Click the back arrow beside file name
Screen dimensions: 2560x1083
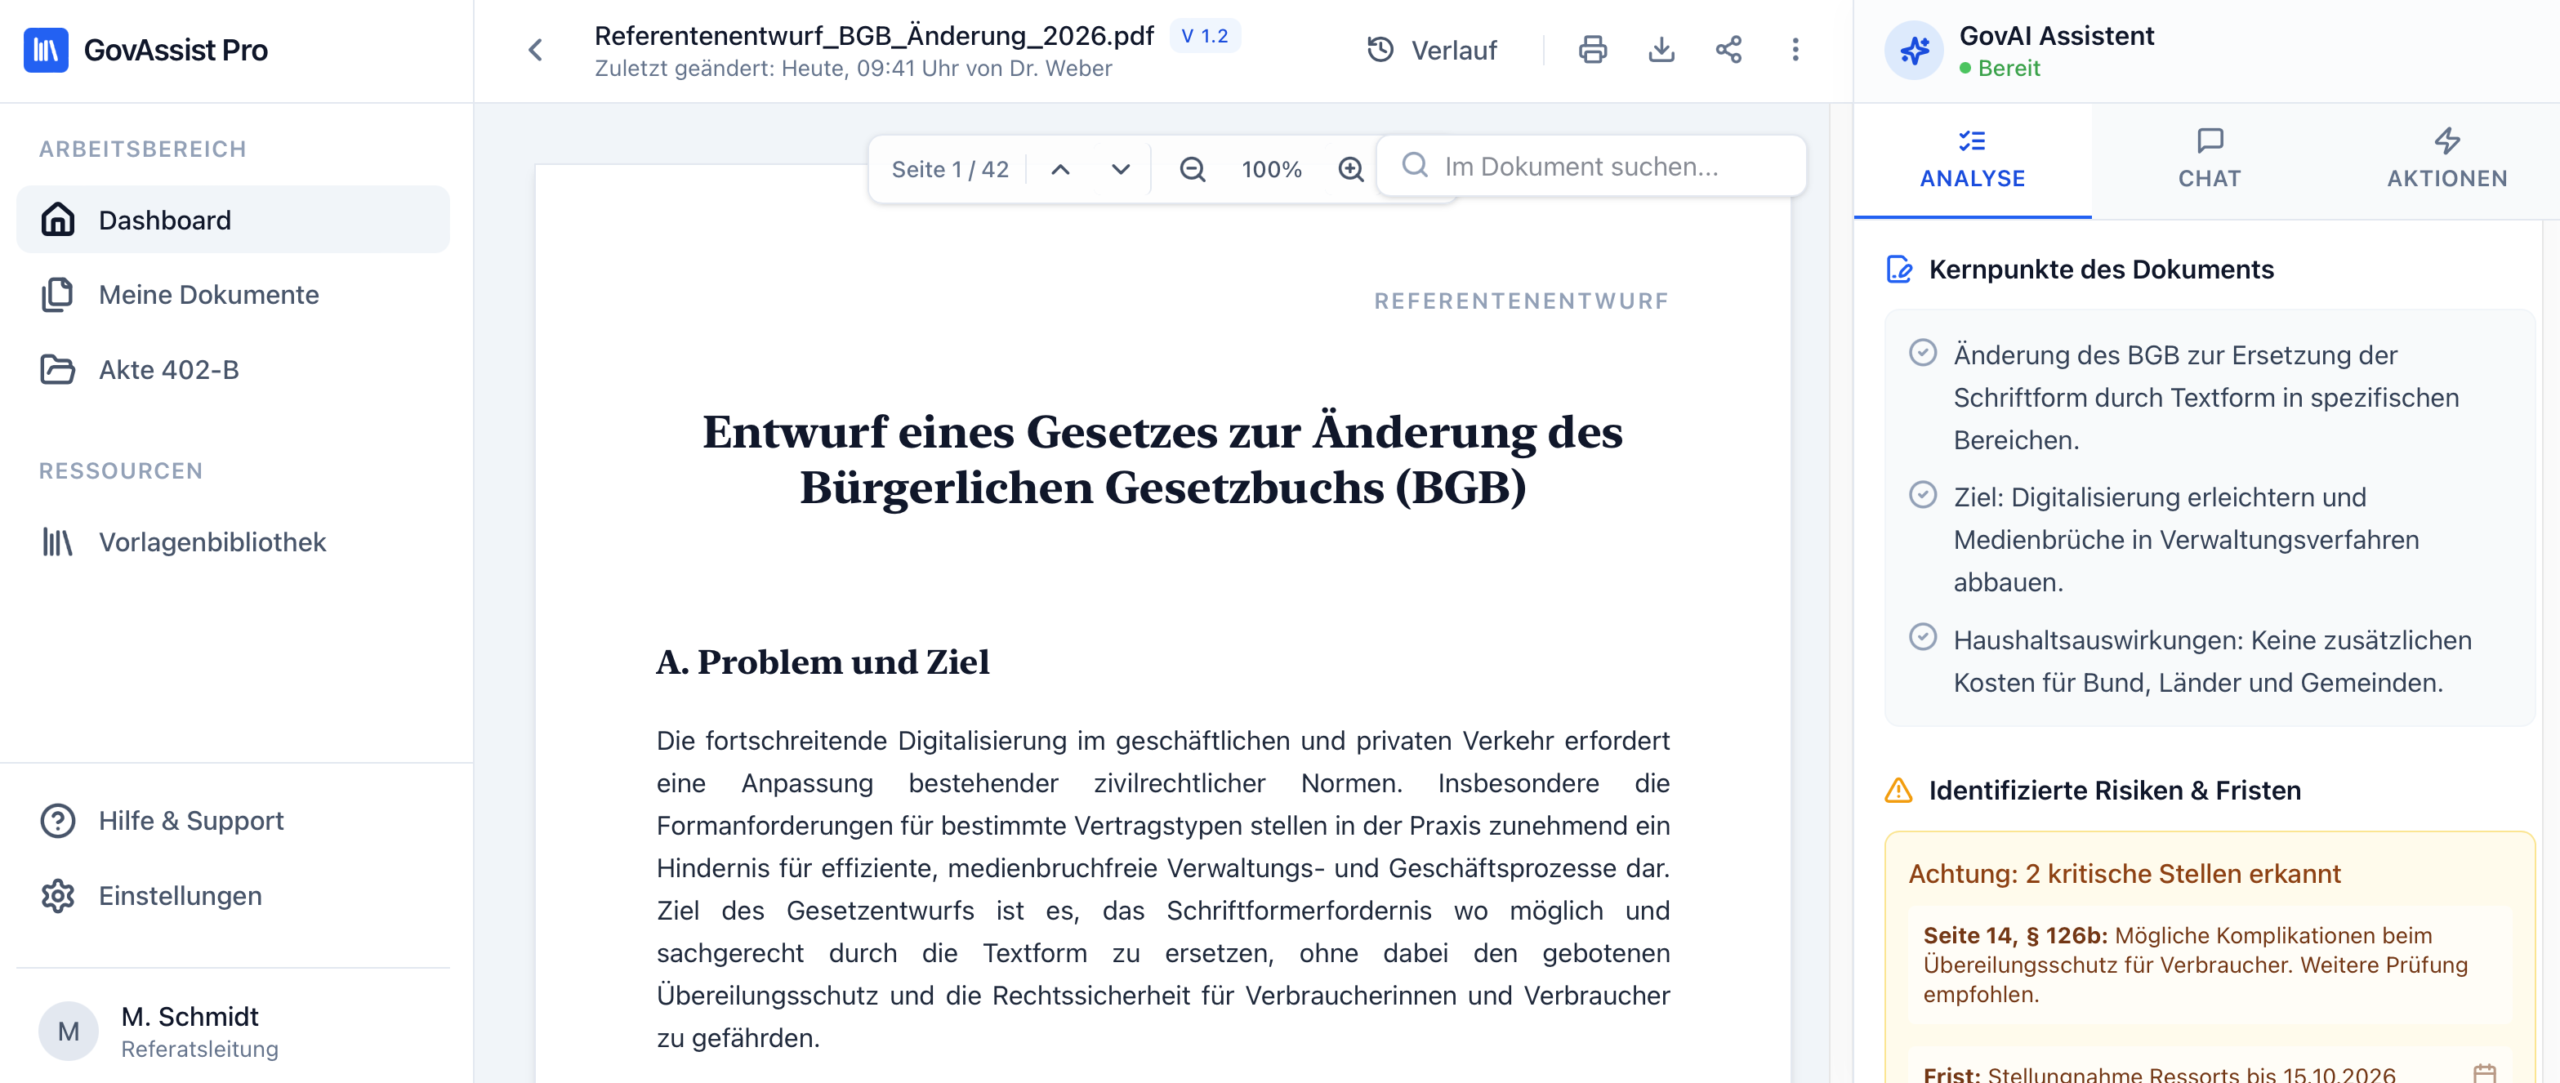tap(536, 50)
